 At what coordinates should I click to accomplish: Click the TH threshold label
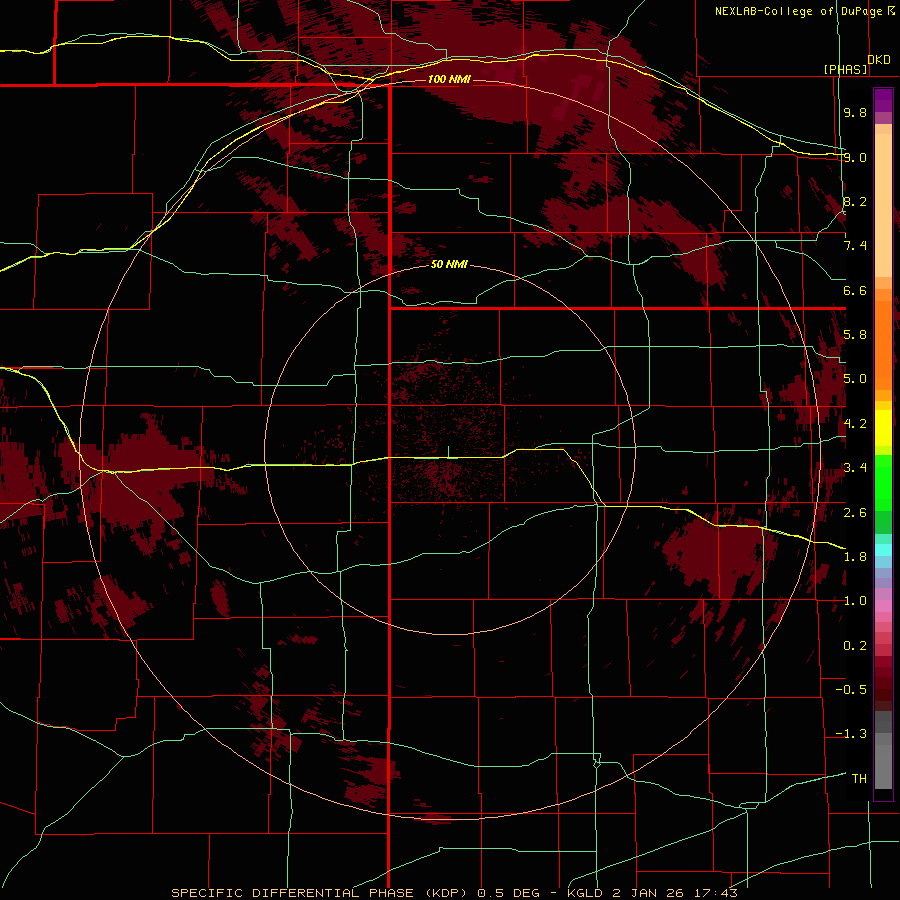click(859, 779)
